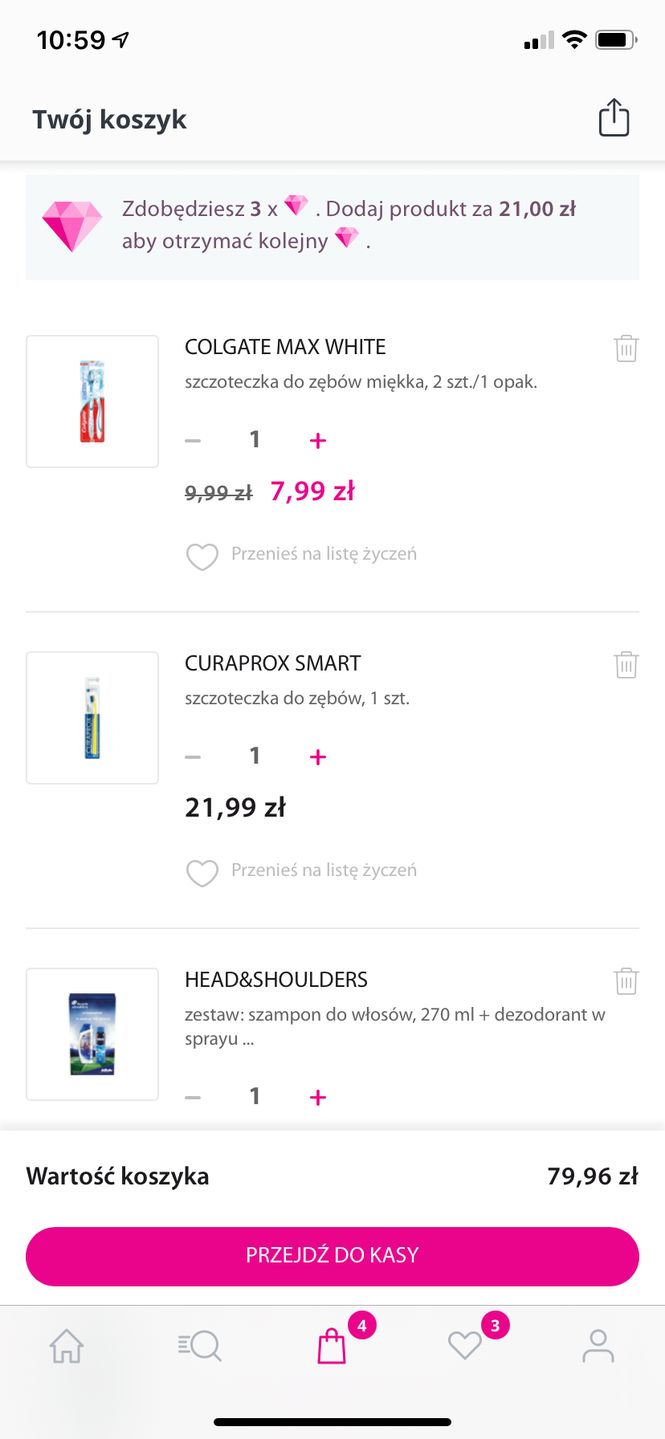Delete Colgate Max White from cart
Viewport: 665px width, 1439px height.
click(626, 348)
